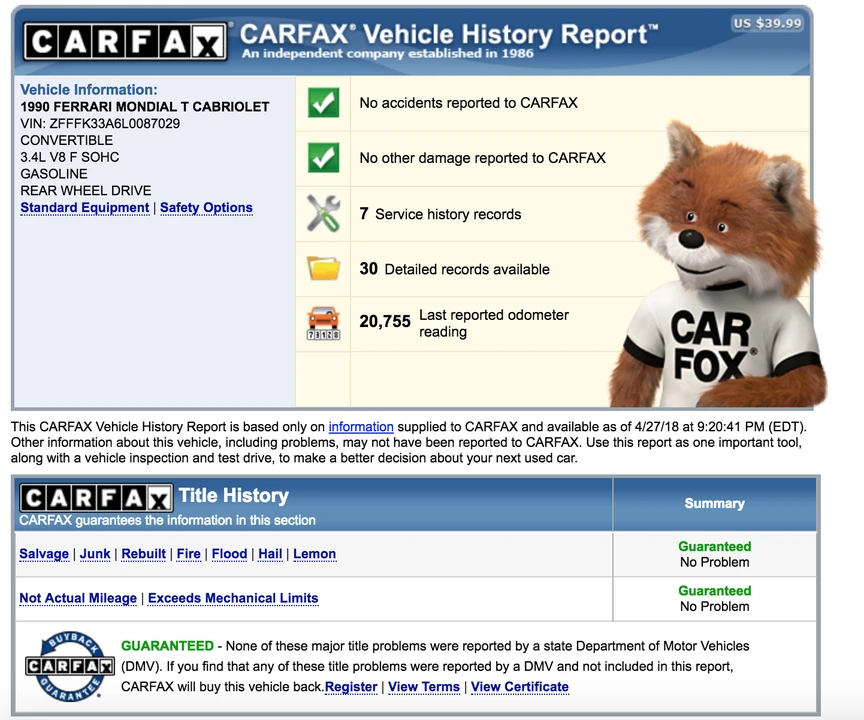The width and height of the screenshot is (864, 720).
Task: Click the 'Last reported odometer reading' label
Action: coord(494,323)
